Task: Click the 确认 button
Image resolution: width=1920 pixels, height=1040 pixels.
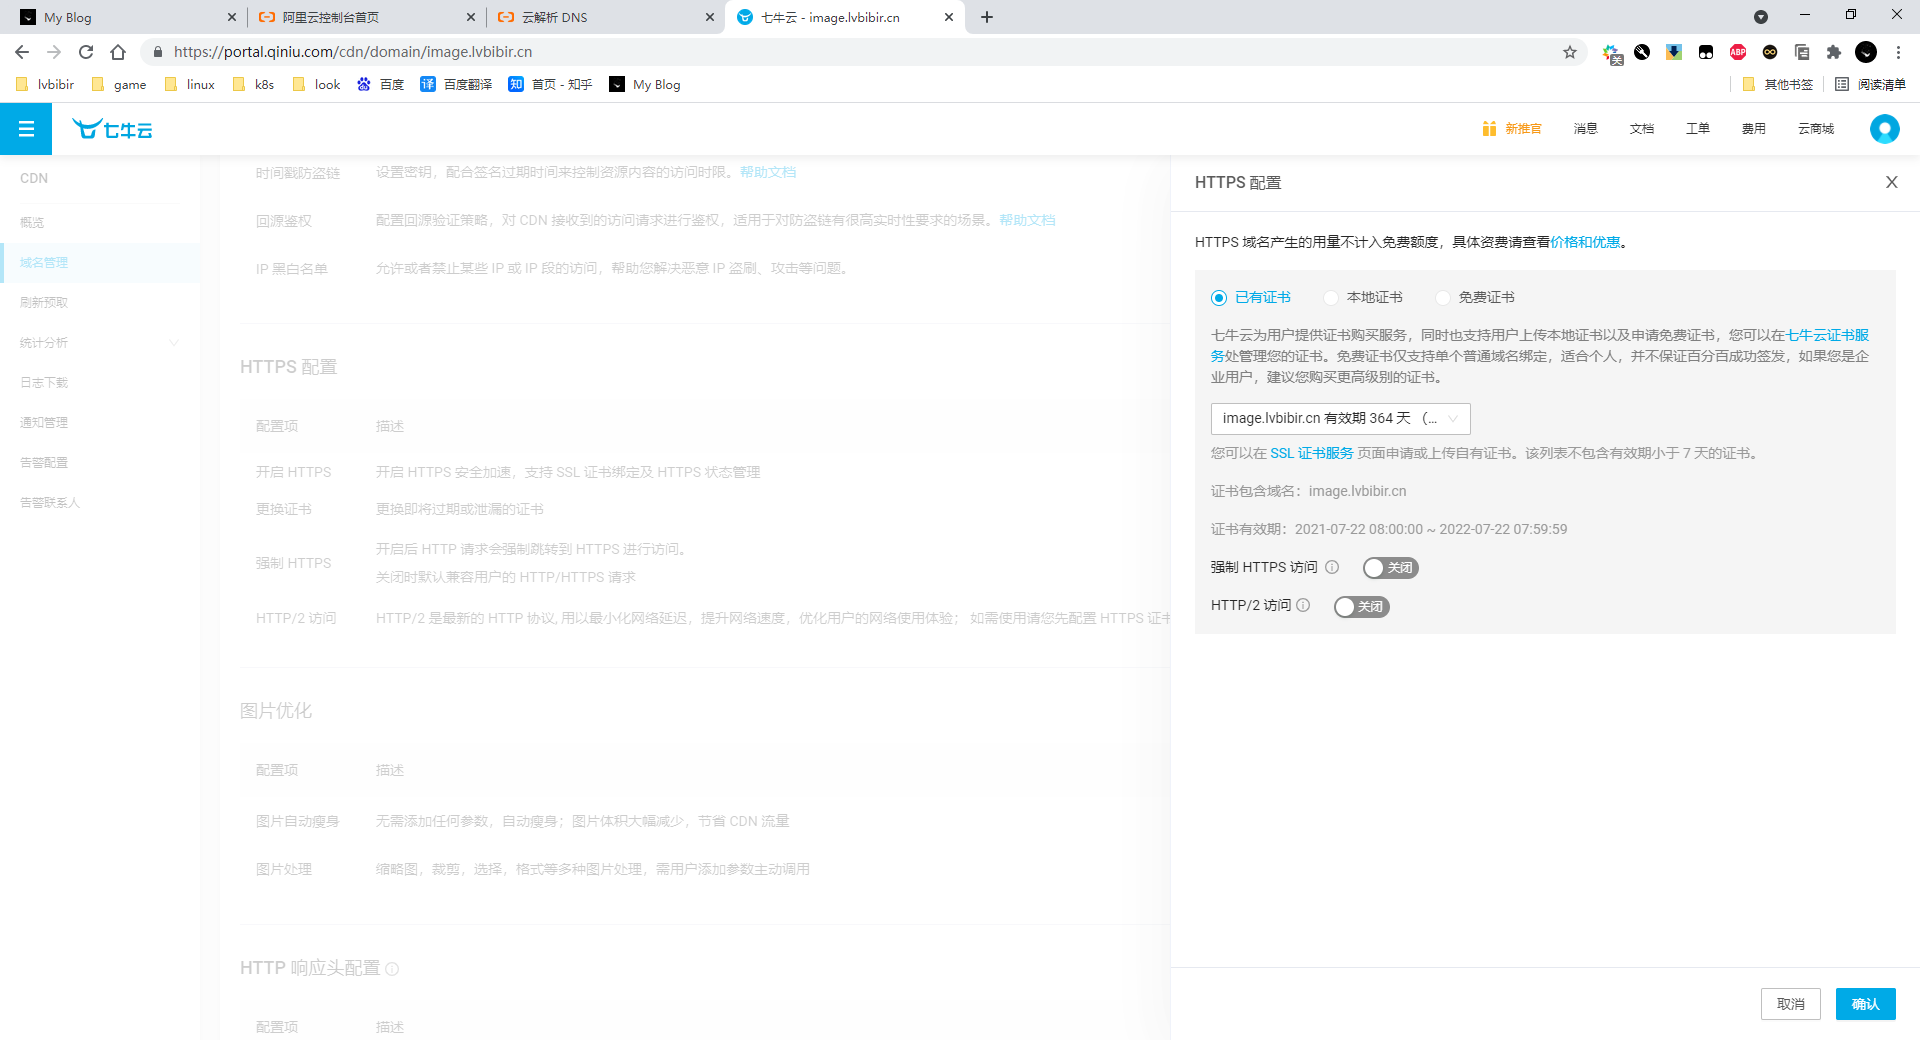Action: [x=1865, y=1004]
